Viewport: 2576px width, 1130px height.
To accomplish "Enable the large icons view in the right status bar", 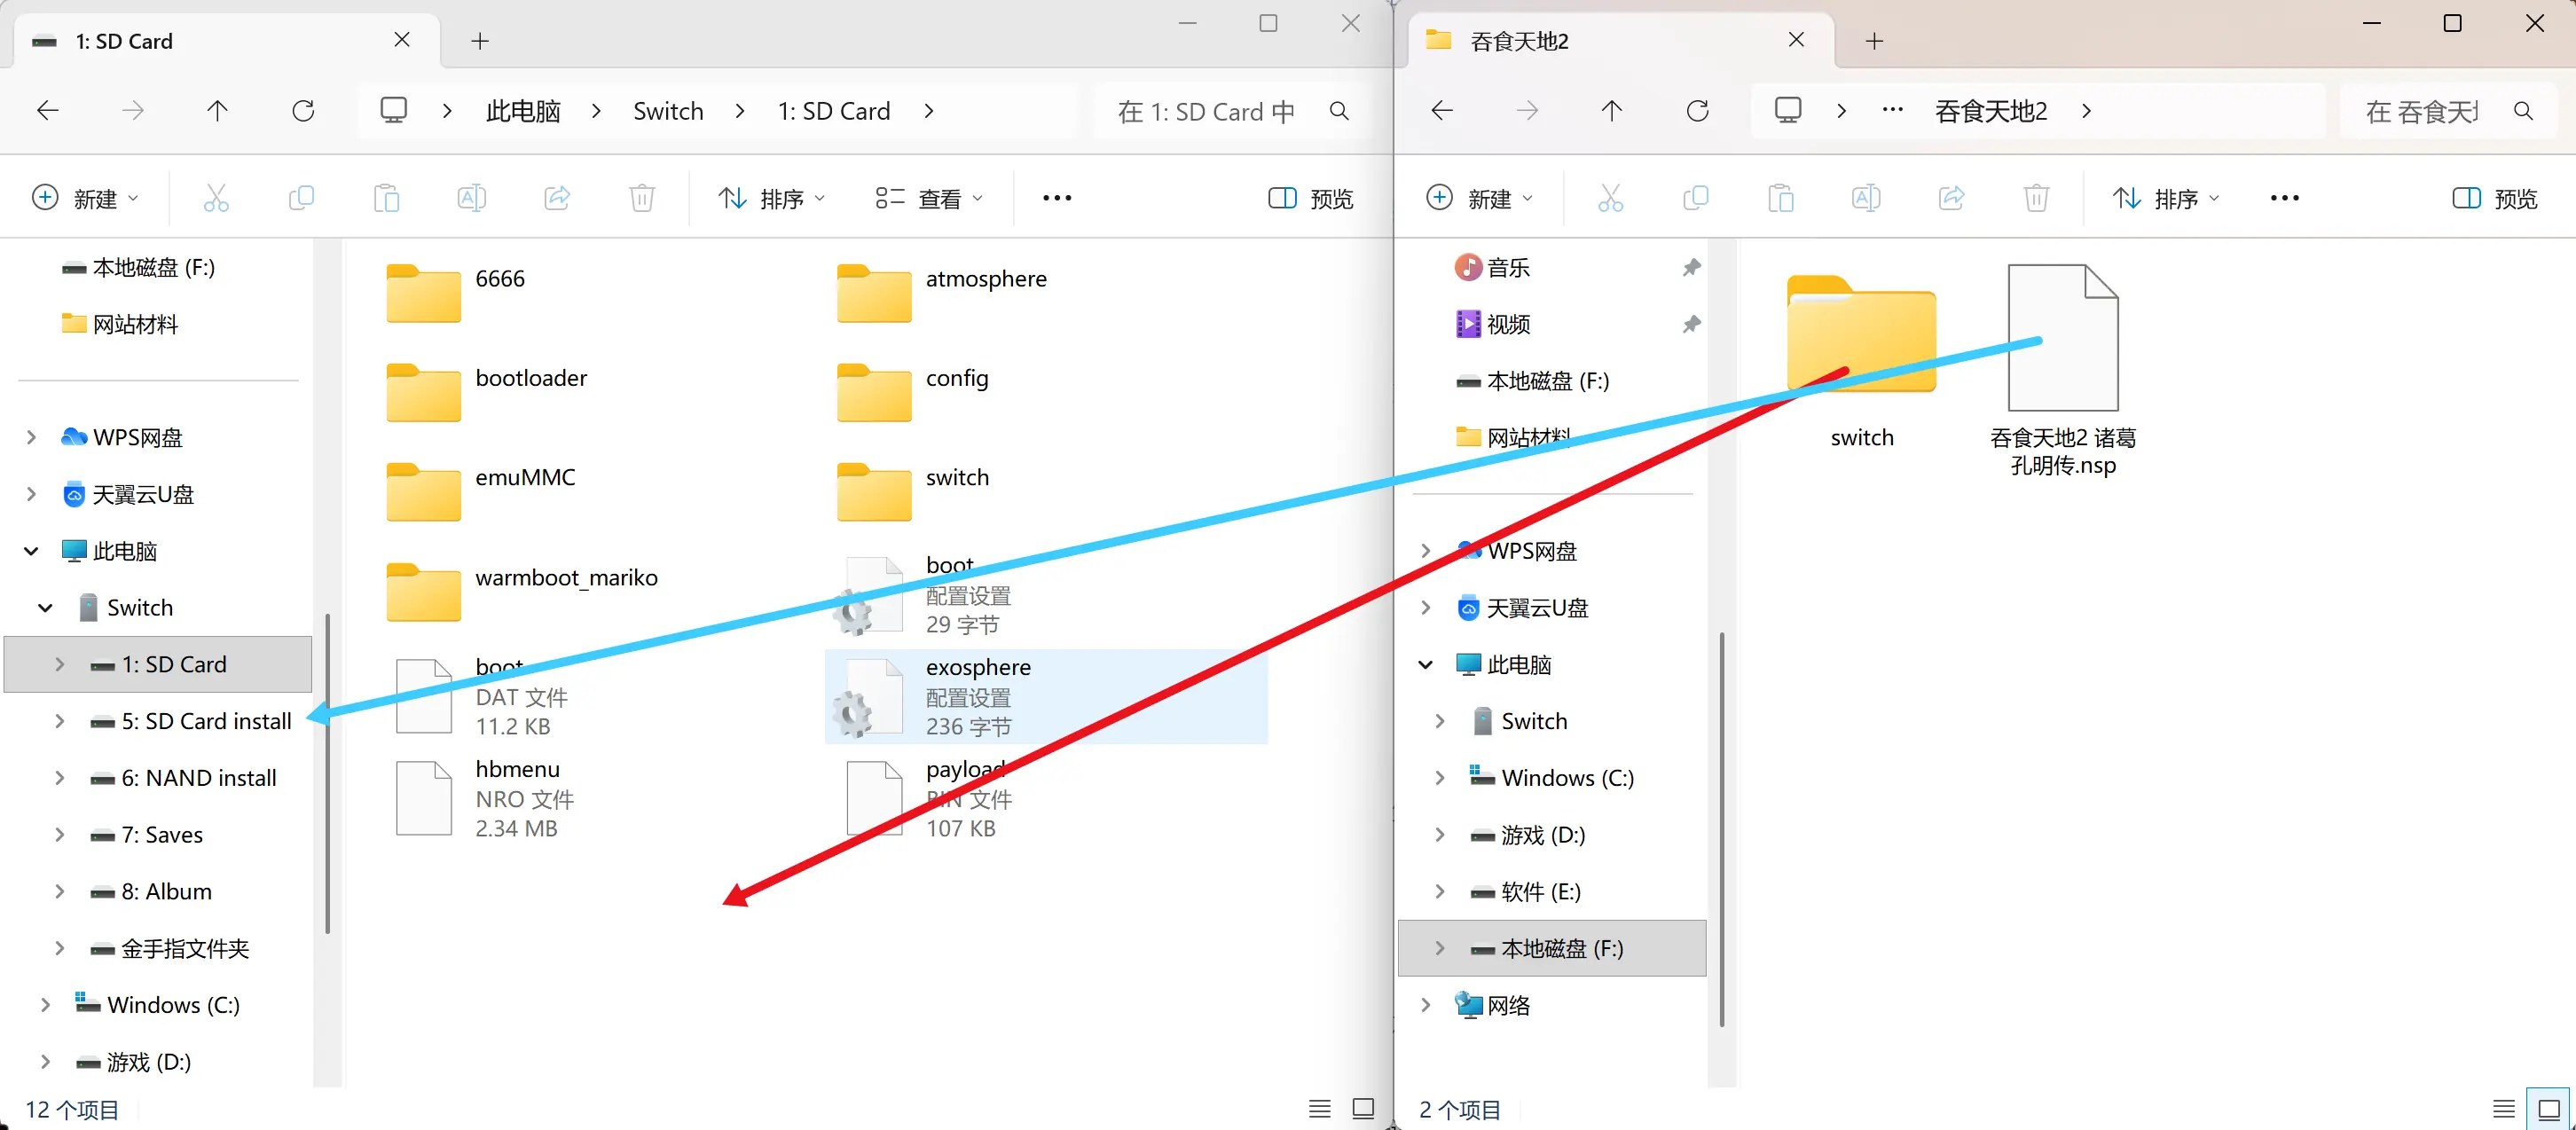I will pos(2549,1108).
